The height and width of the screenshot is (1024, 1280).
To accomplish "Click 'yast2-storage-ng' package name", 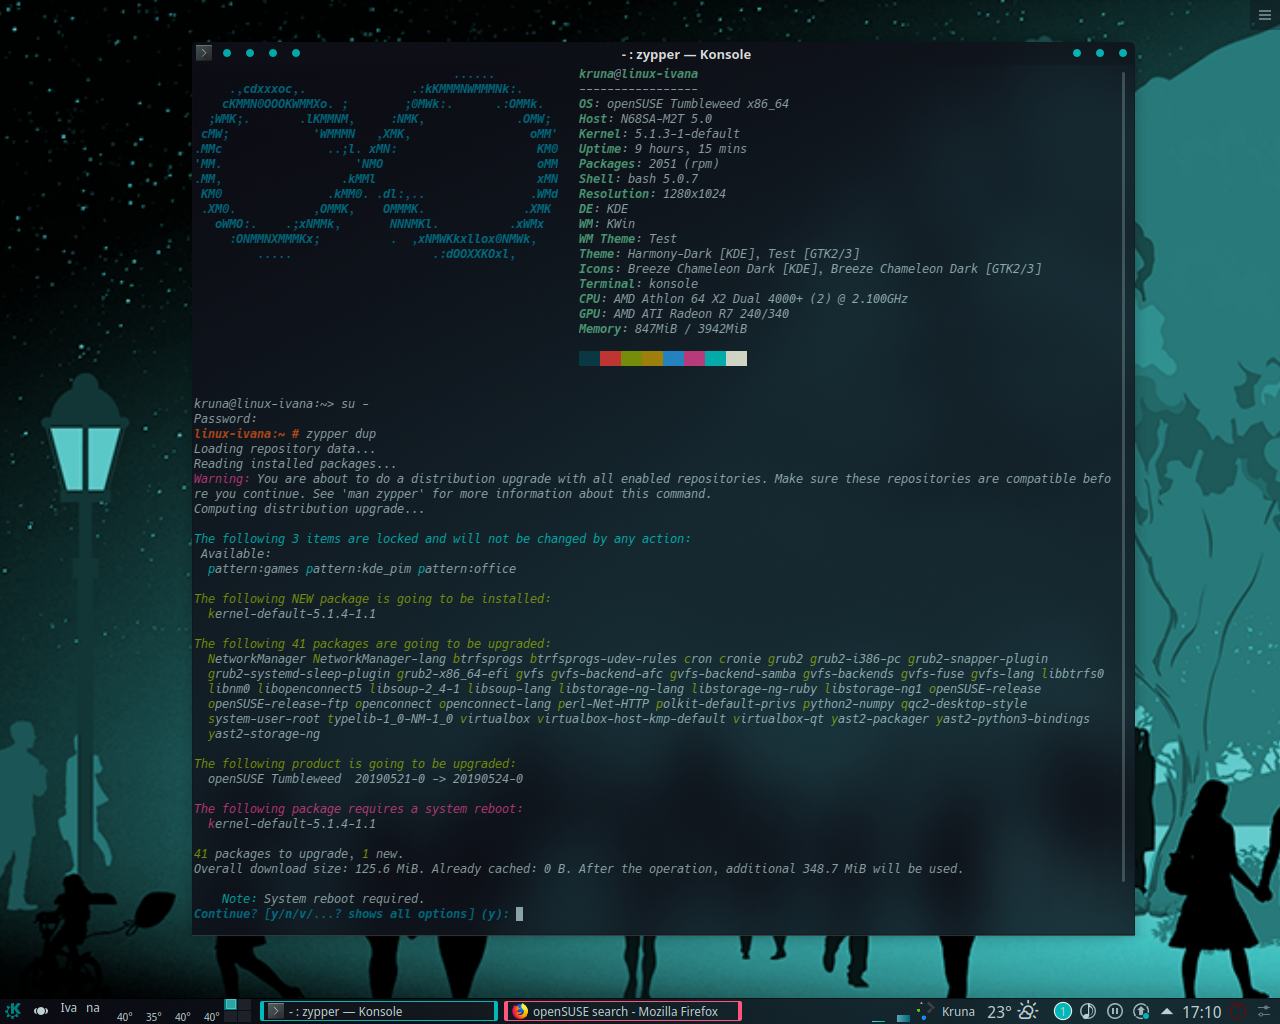I will (264, 734).
